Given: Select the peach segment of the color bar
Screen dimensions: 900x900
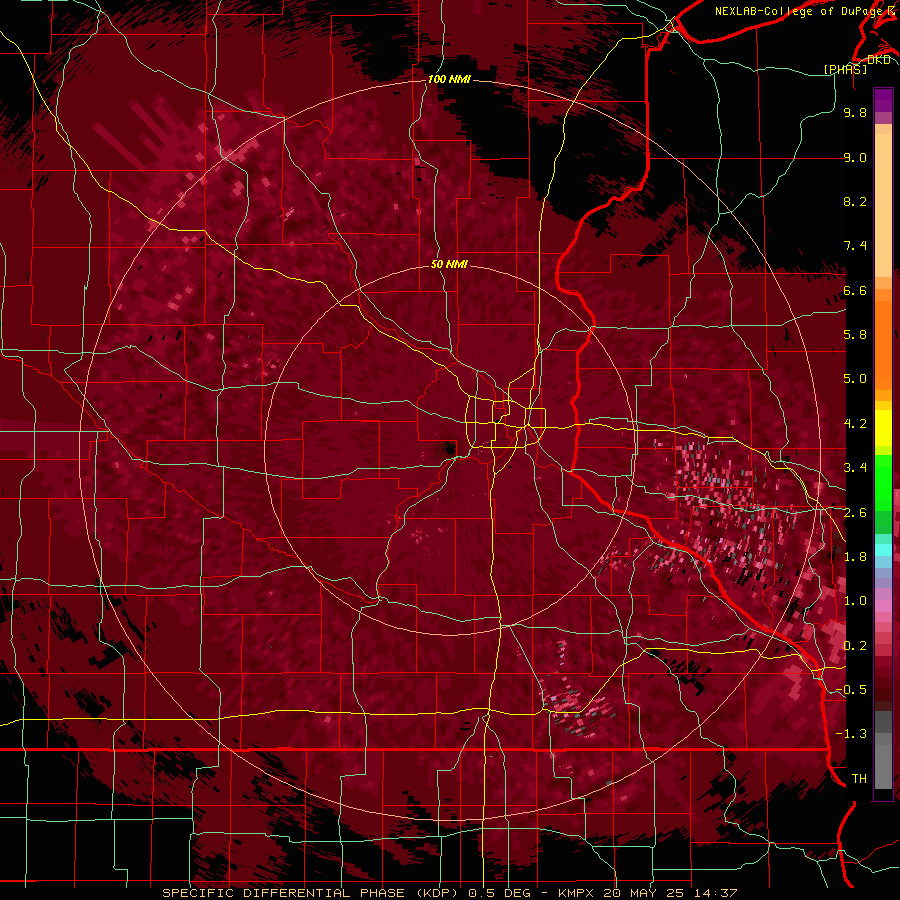Looking at the screenshot, I should [883, 205].
